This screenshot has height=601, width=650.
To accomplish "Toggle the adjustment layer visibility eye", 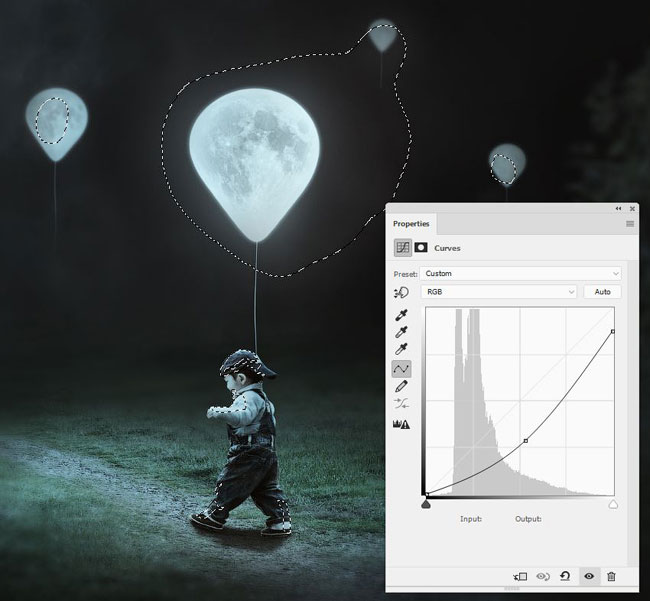I will 589,576.
